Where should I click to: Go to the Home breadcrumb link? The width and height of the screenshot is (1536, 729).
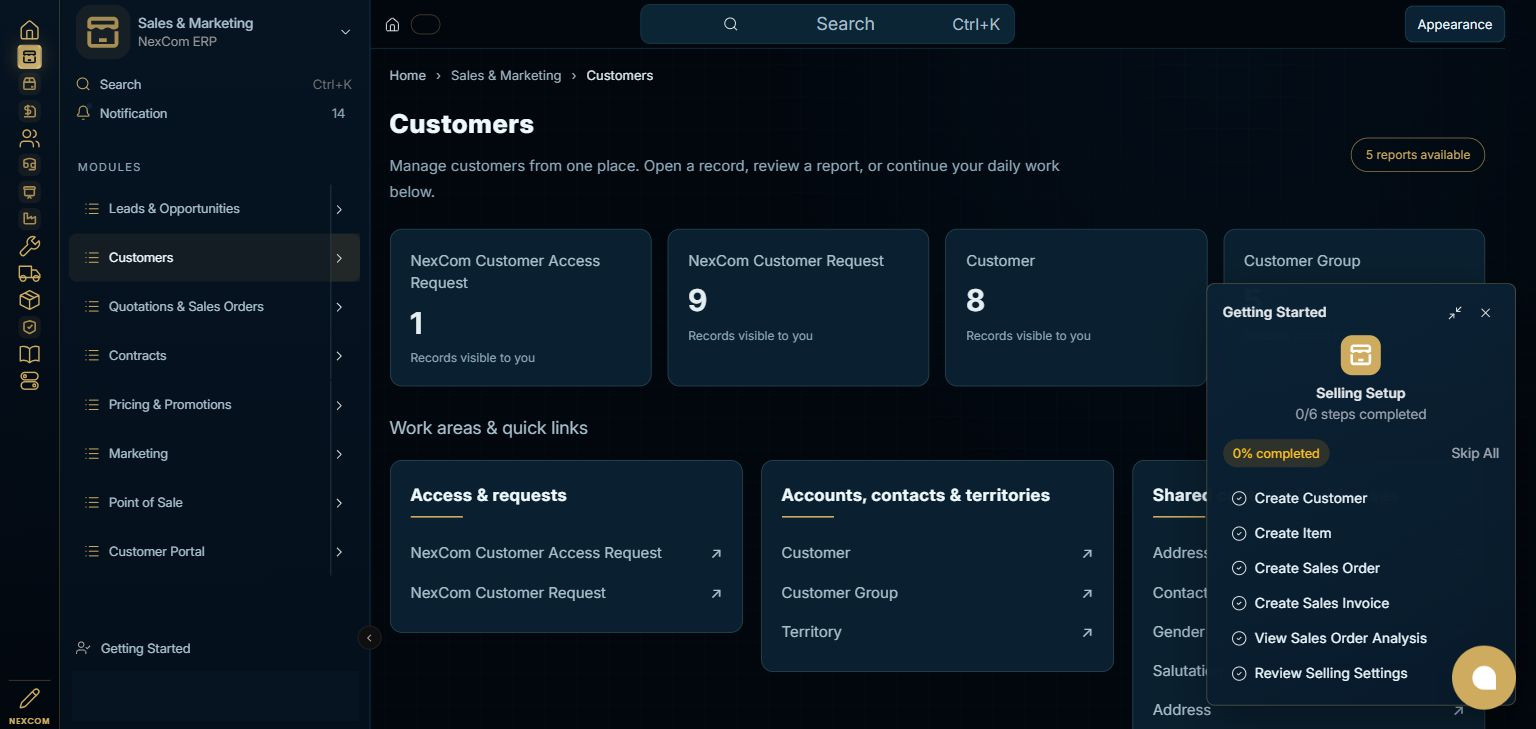407,75
